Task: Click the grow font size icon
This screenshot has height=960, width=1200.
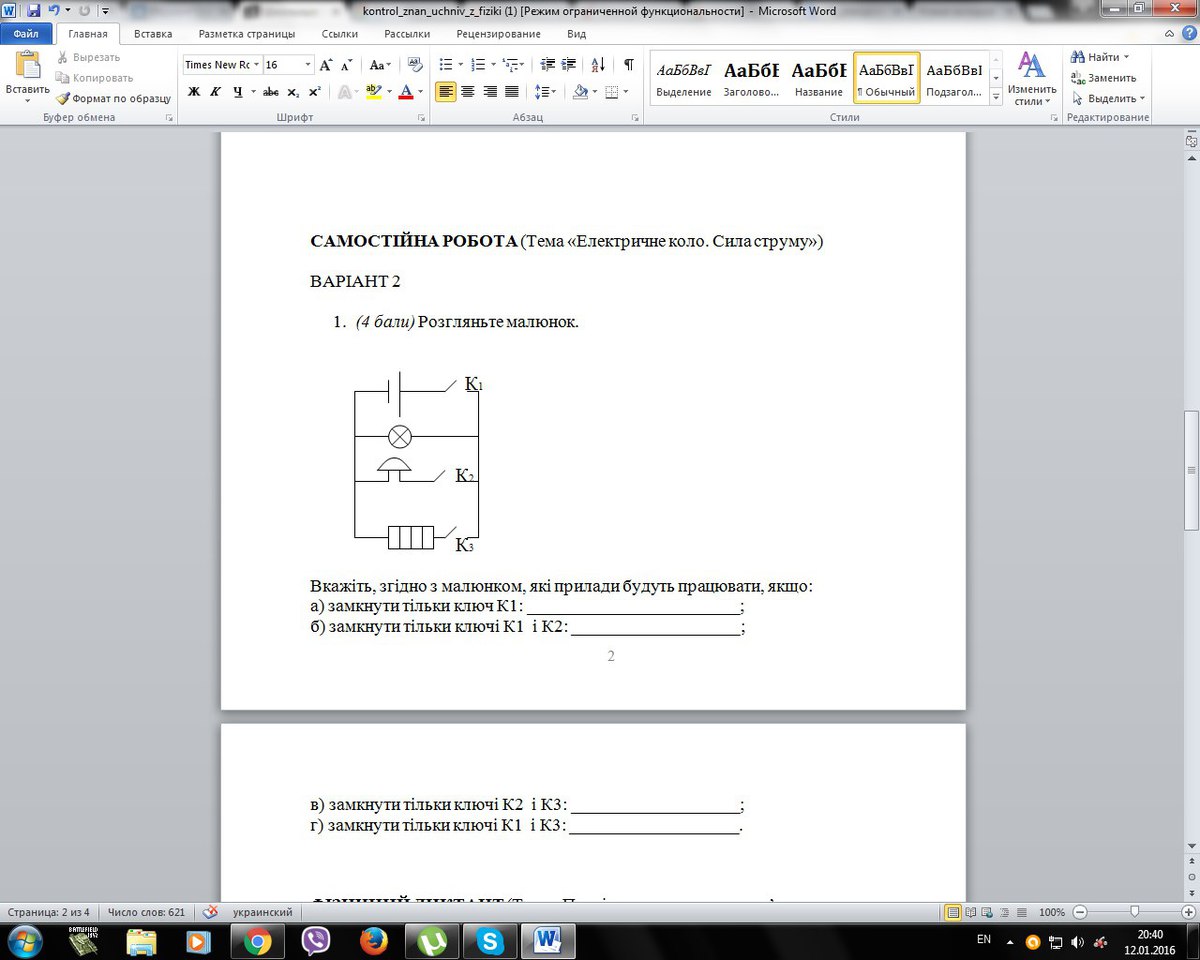Action: click(x=326, y=65)
